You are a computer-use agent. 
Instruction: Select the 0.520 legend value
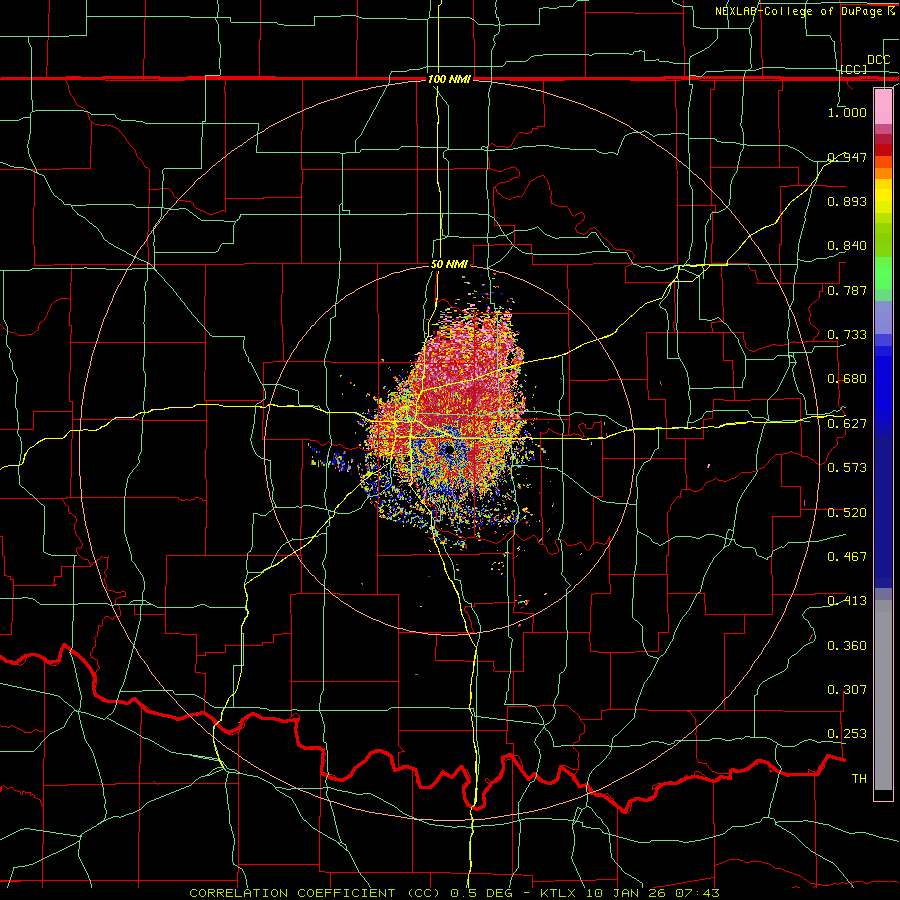[847, 513]
